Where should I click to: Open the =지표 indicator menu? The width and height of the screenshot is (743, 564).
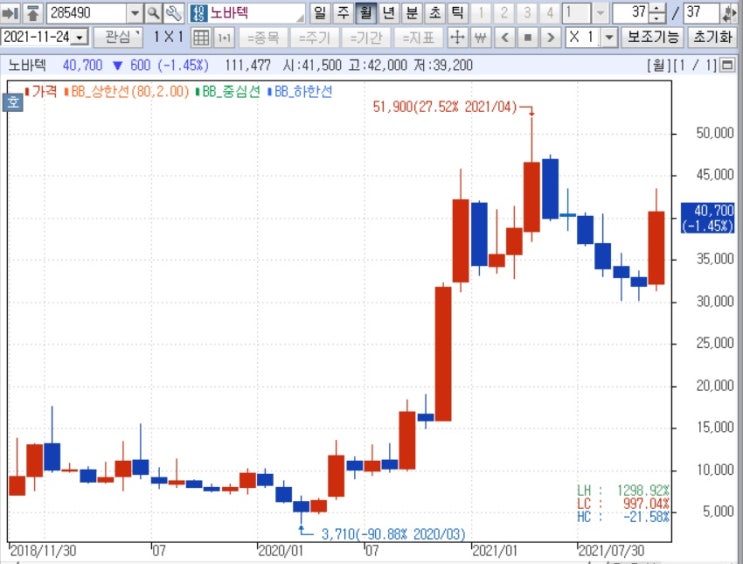pyautogui.click(x=418, y=37)
